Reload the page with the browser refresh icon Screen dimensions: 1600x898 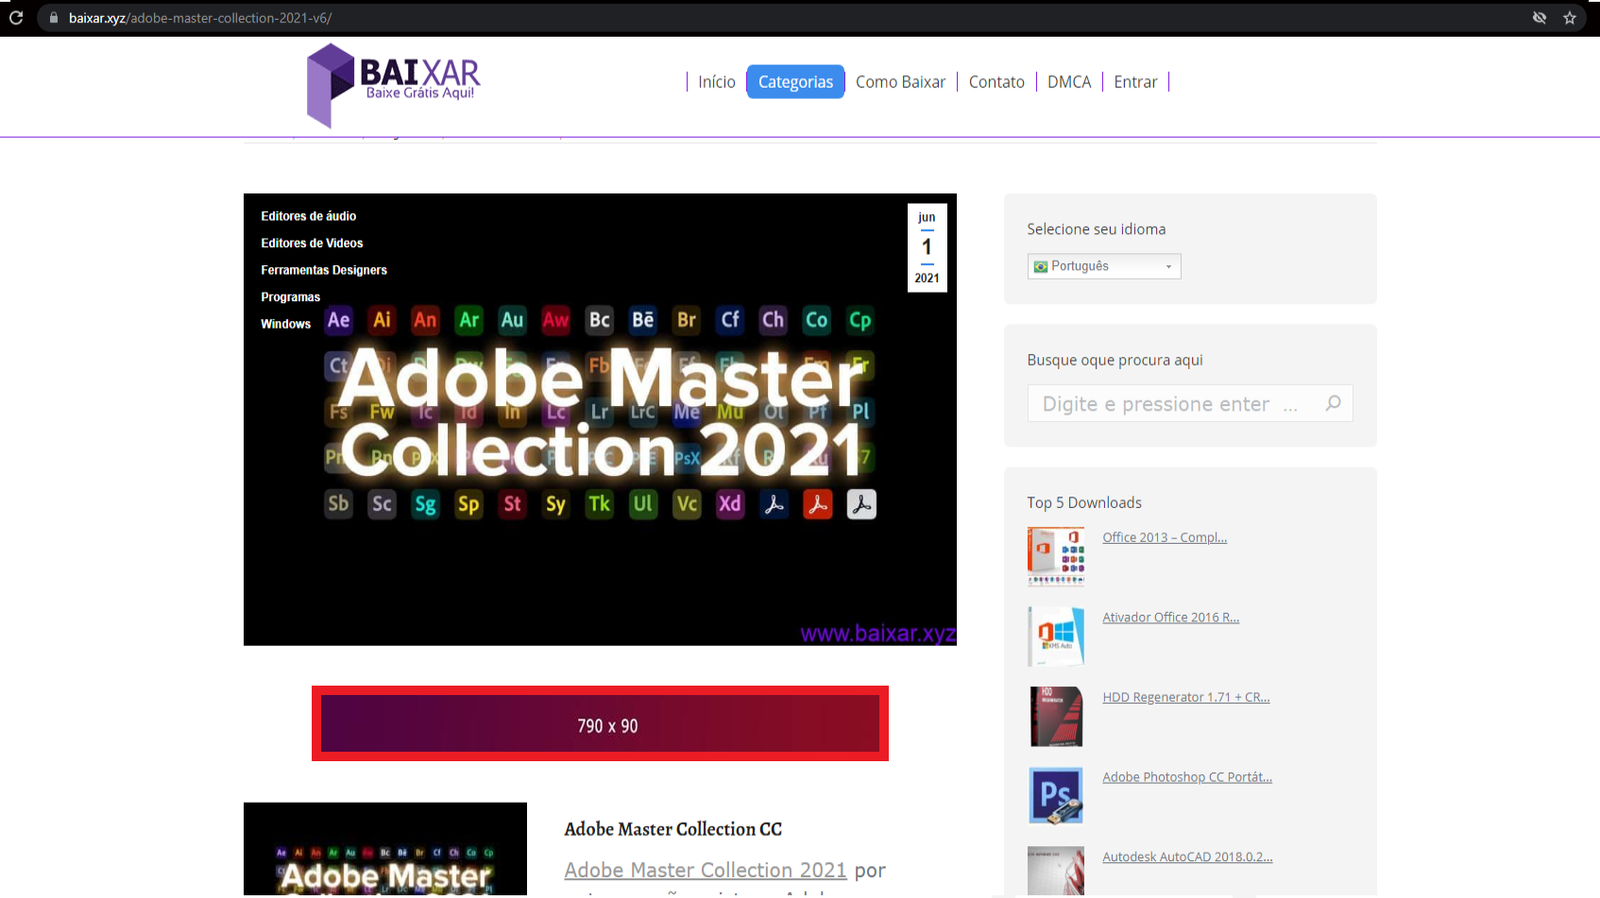point(16,18)
